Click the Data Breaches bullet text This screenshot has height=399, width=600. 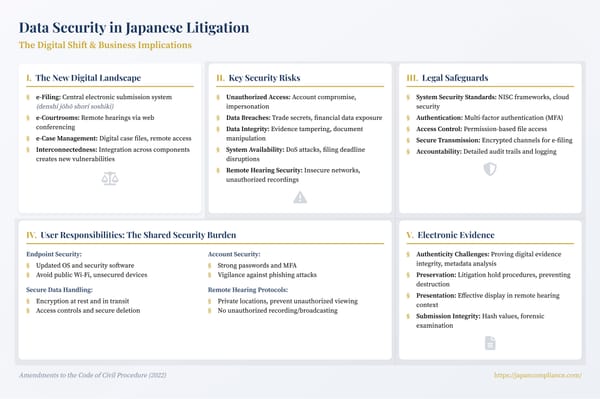click(x=304, y=117)
